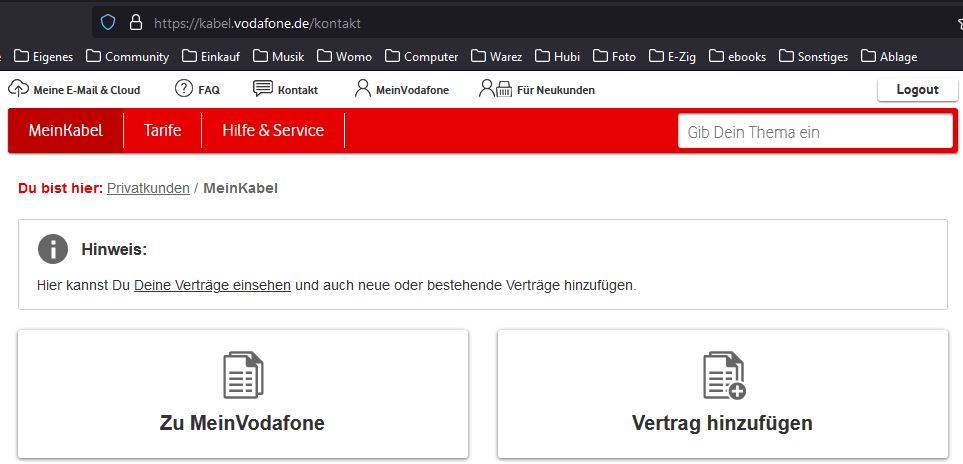This screenshot has width=963, height=464.
Task: Click the MeinKabel breadcrumb text
Action: [241, 188]
